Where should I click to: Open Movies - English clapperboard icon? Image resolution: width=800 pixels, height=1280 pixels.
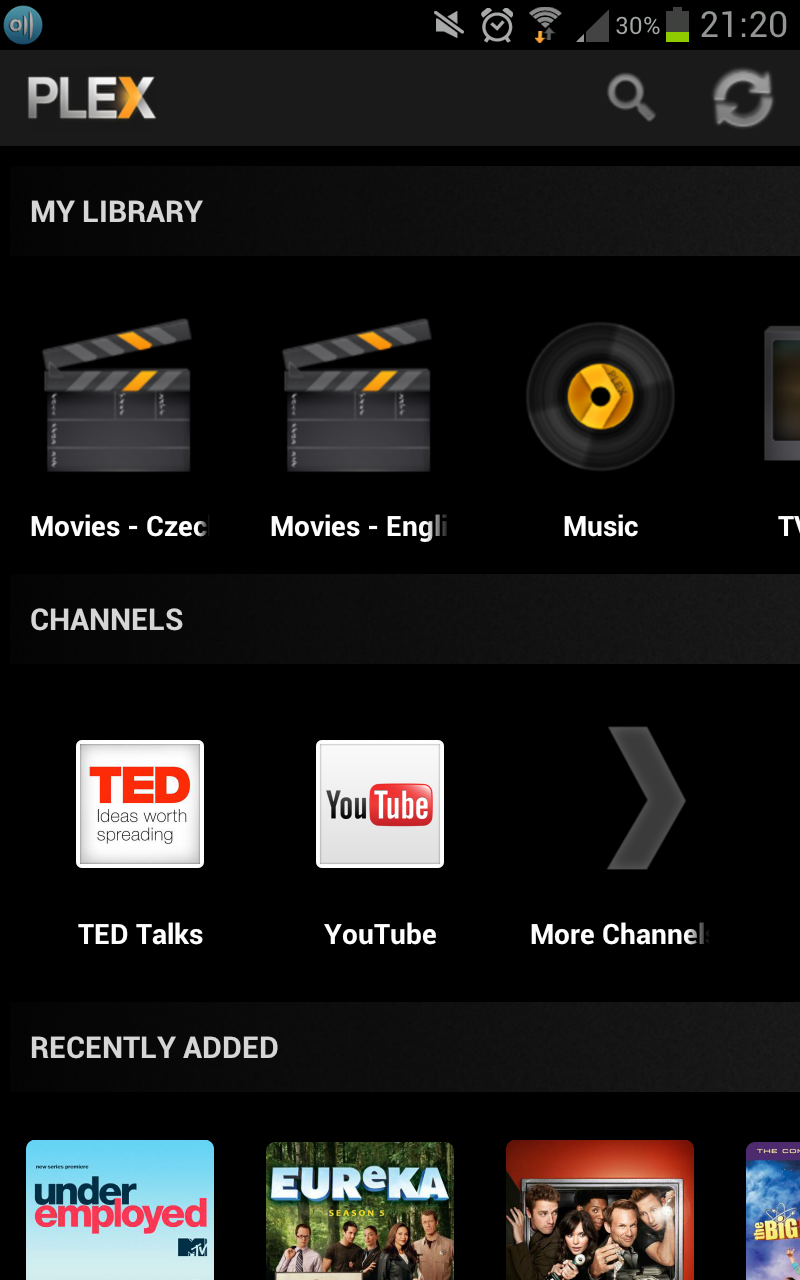click(356, 395)
